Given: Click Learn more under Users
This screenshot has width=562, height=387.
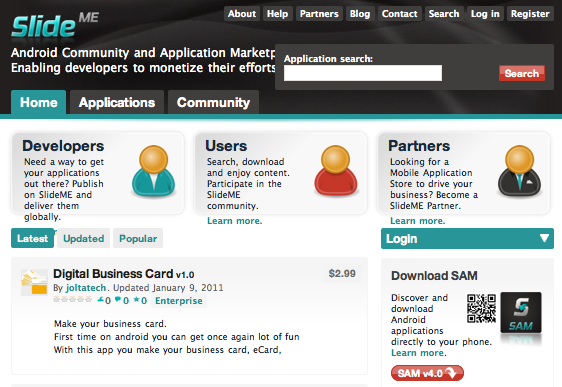Looking at the screenshot, I should tap(235, 221).
